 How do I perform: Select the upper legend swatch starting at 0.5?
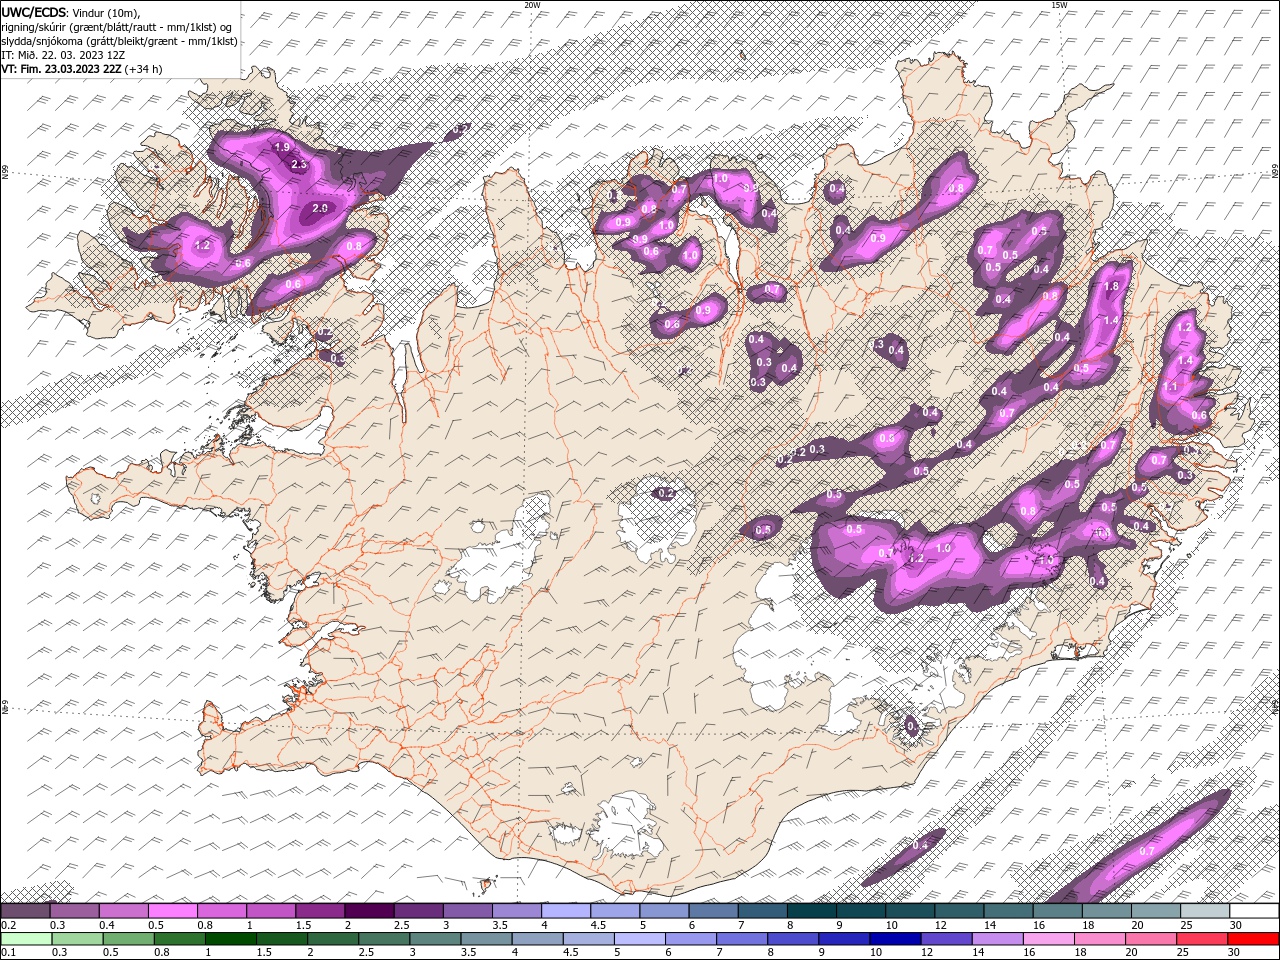[x=172, y=911]
